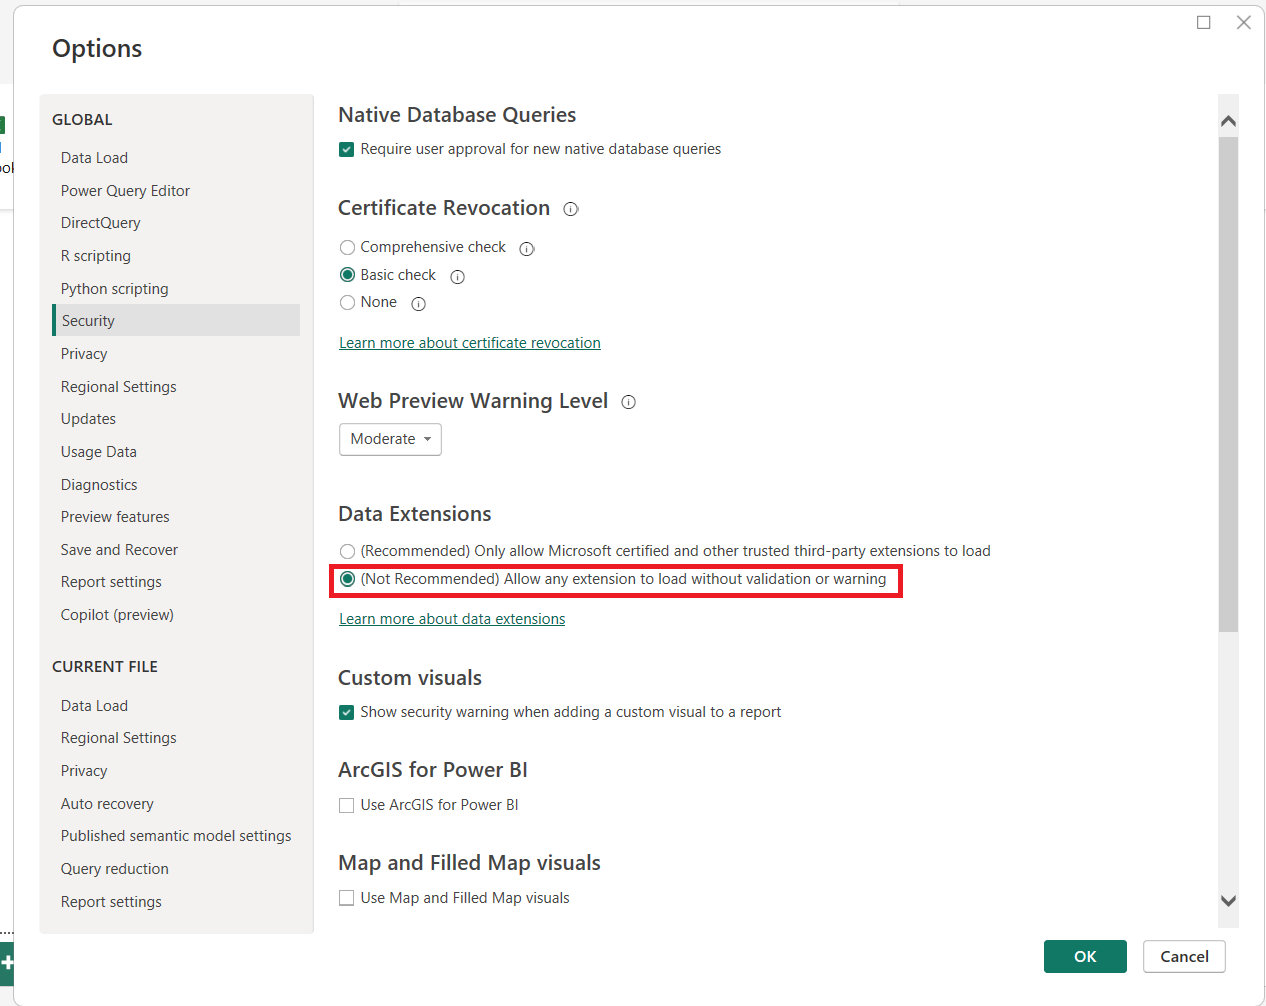Maximize the Options dialog window

[x=1204, y=23]
